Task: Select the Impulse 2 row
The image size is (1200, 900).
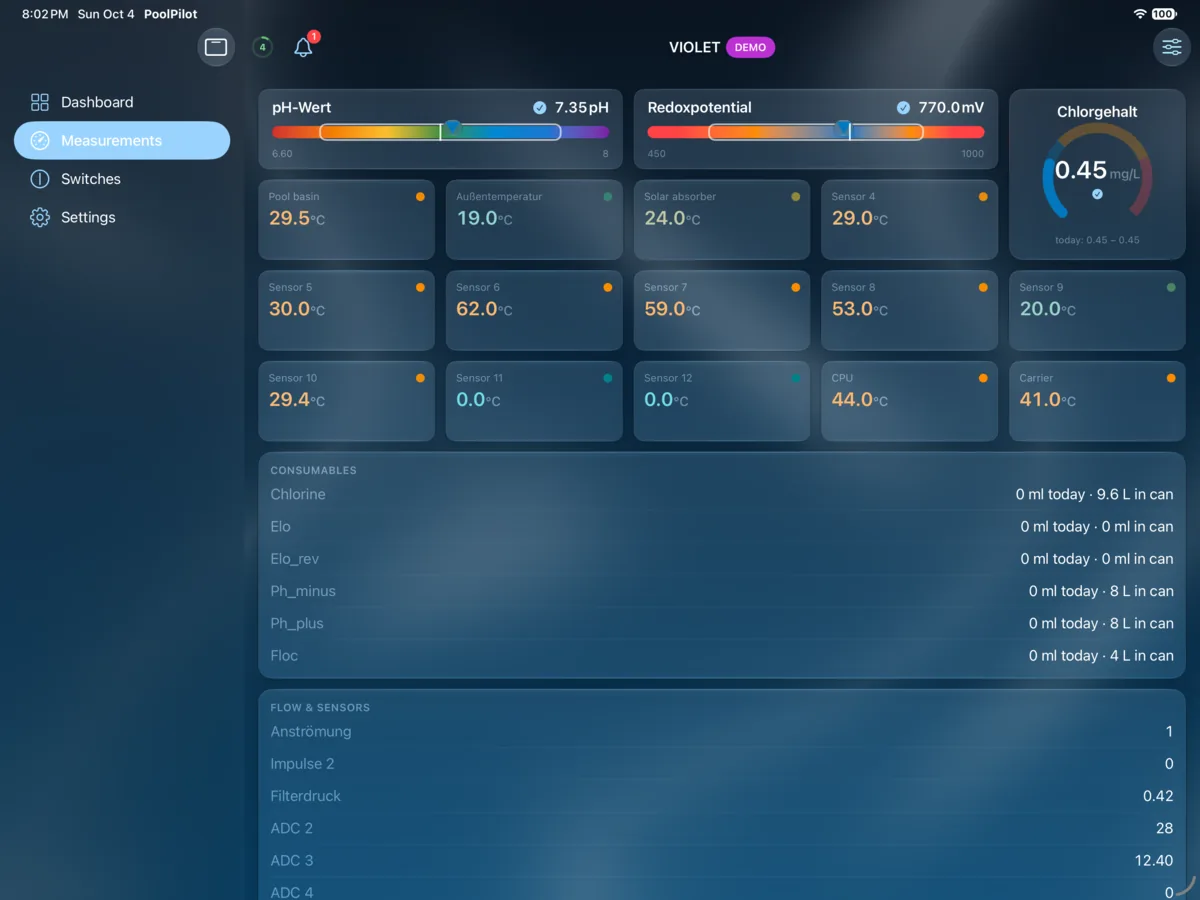Action: [x=722, y=763]
